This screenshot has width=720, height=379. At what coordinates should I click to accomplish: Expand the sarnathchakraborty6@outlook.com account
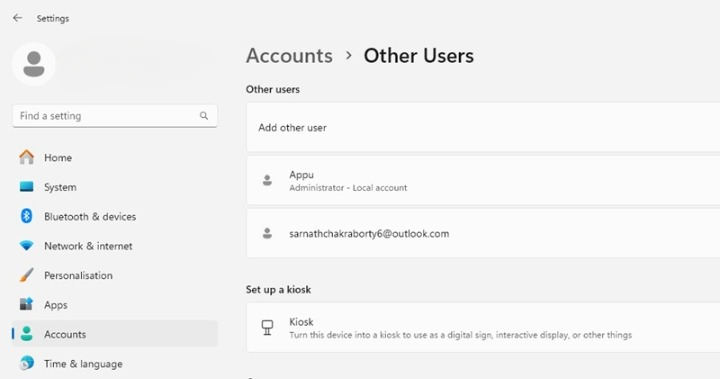click(x=483, y=233)
